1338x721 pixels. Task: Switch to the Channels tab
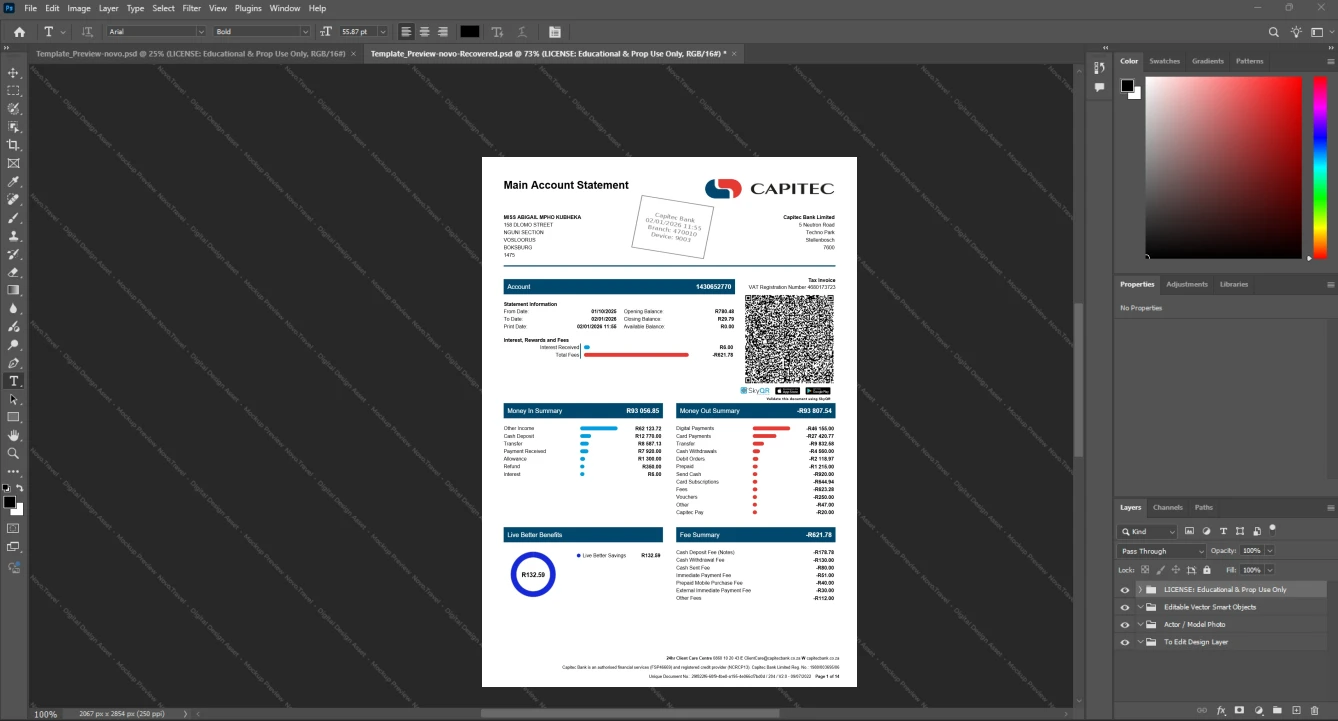(x=1167, y=507)
